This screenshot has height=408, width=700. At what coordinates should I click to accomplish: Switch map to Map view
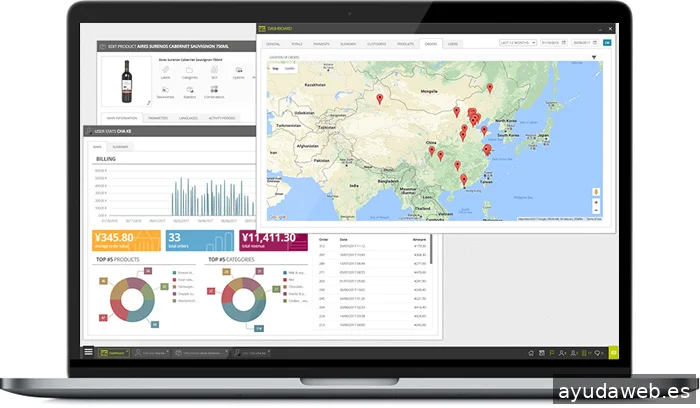275,68
